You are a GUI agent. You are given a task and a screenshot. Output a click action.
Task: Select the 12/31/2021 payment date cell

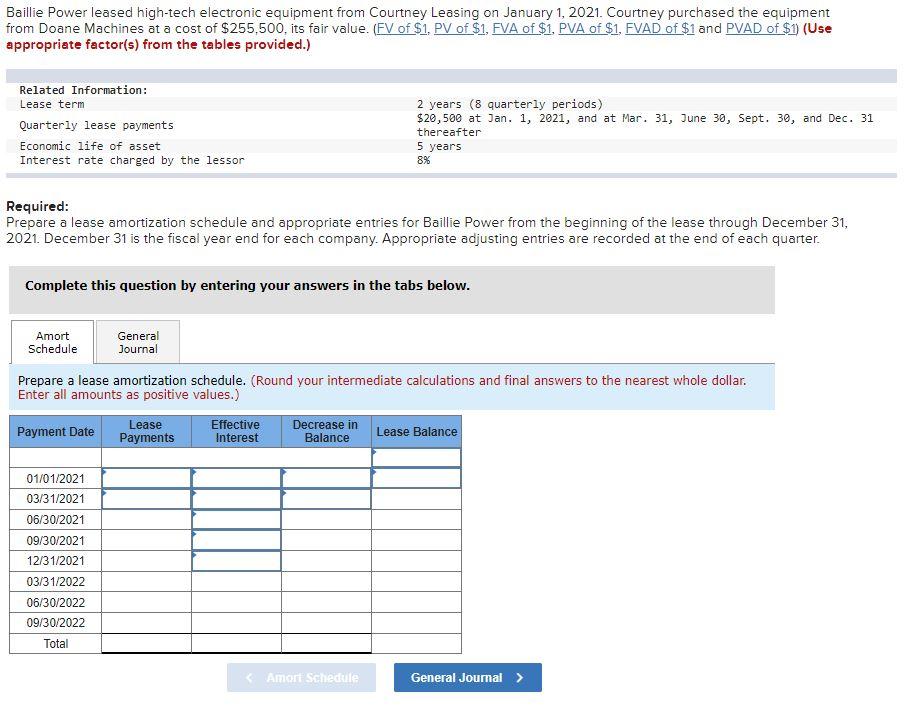coord(55,561)
